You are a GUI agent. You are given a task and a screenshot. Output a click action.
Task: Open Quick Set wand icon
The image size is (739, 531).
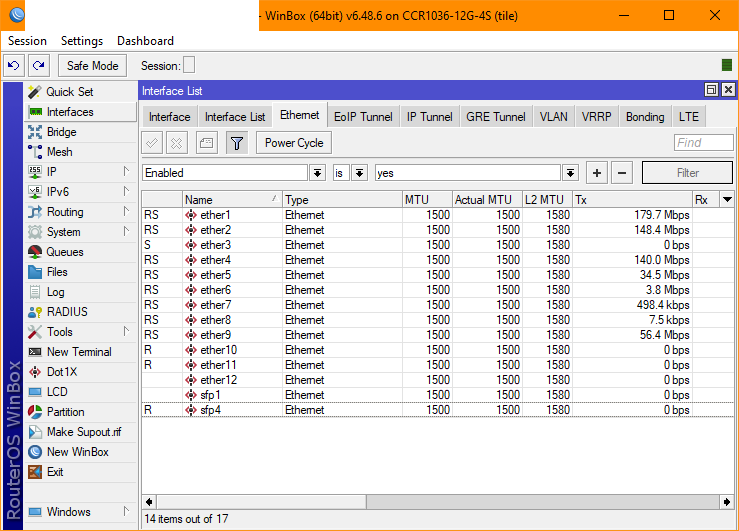pos(35,92)
